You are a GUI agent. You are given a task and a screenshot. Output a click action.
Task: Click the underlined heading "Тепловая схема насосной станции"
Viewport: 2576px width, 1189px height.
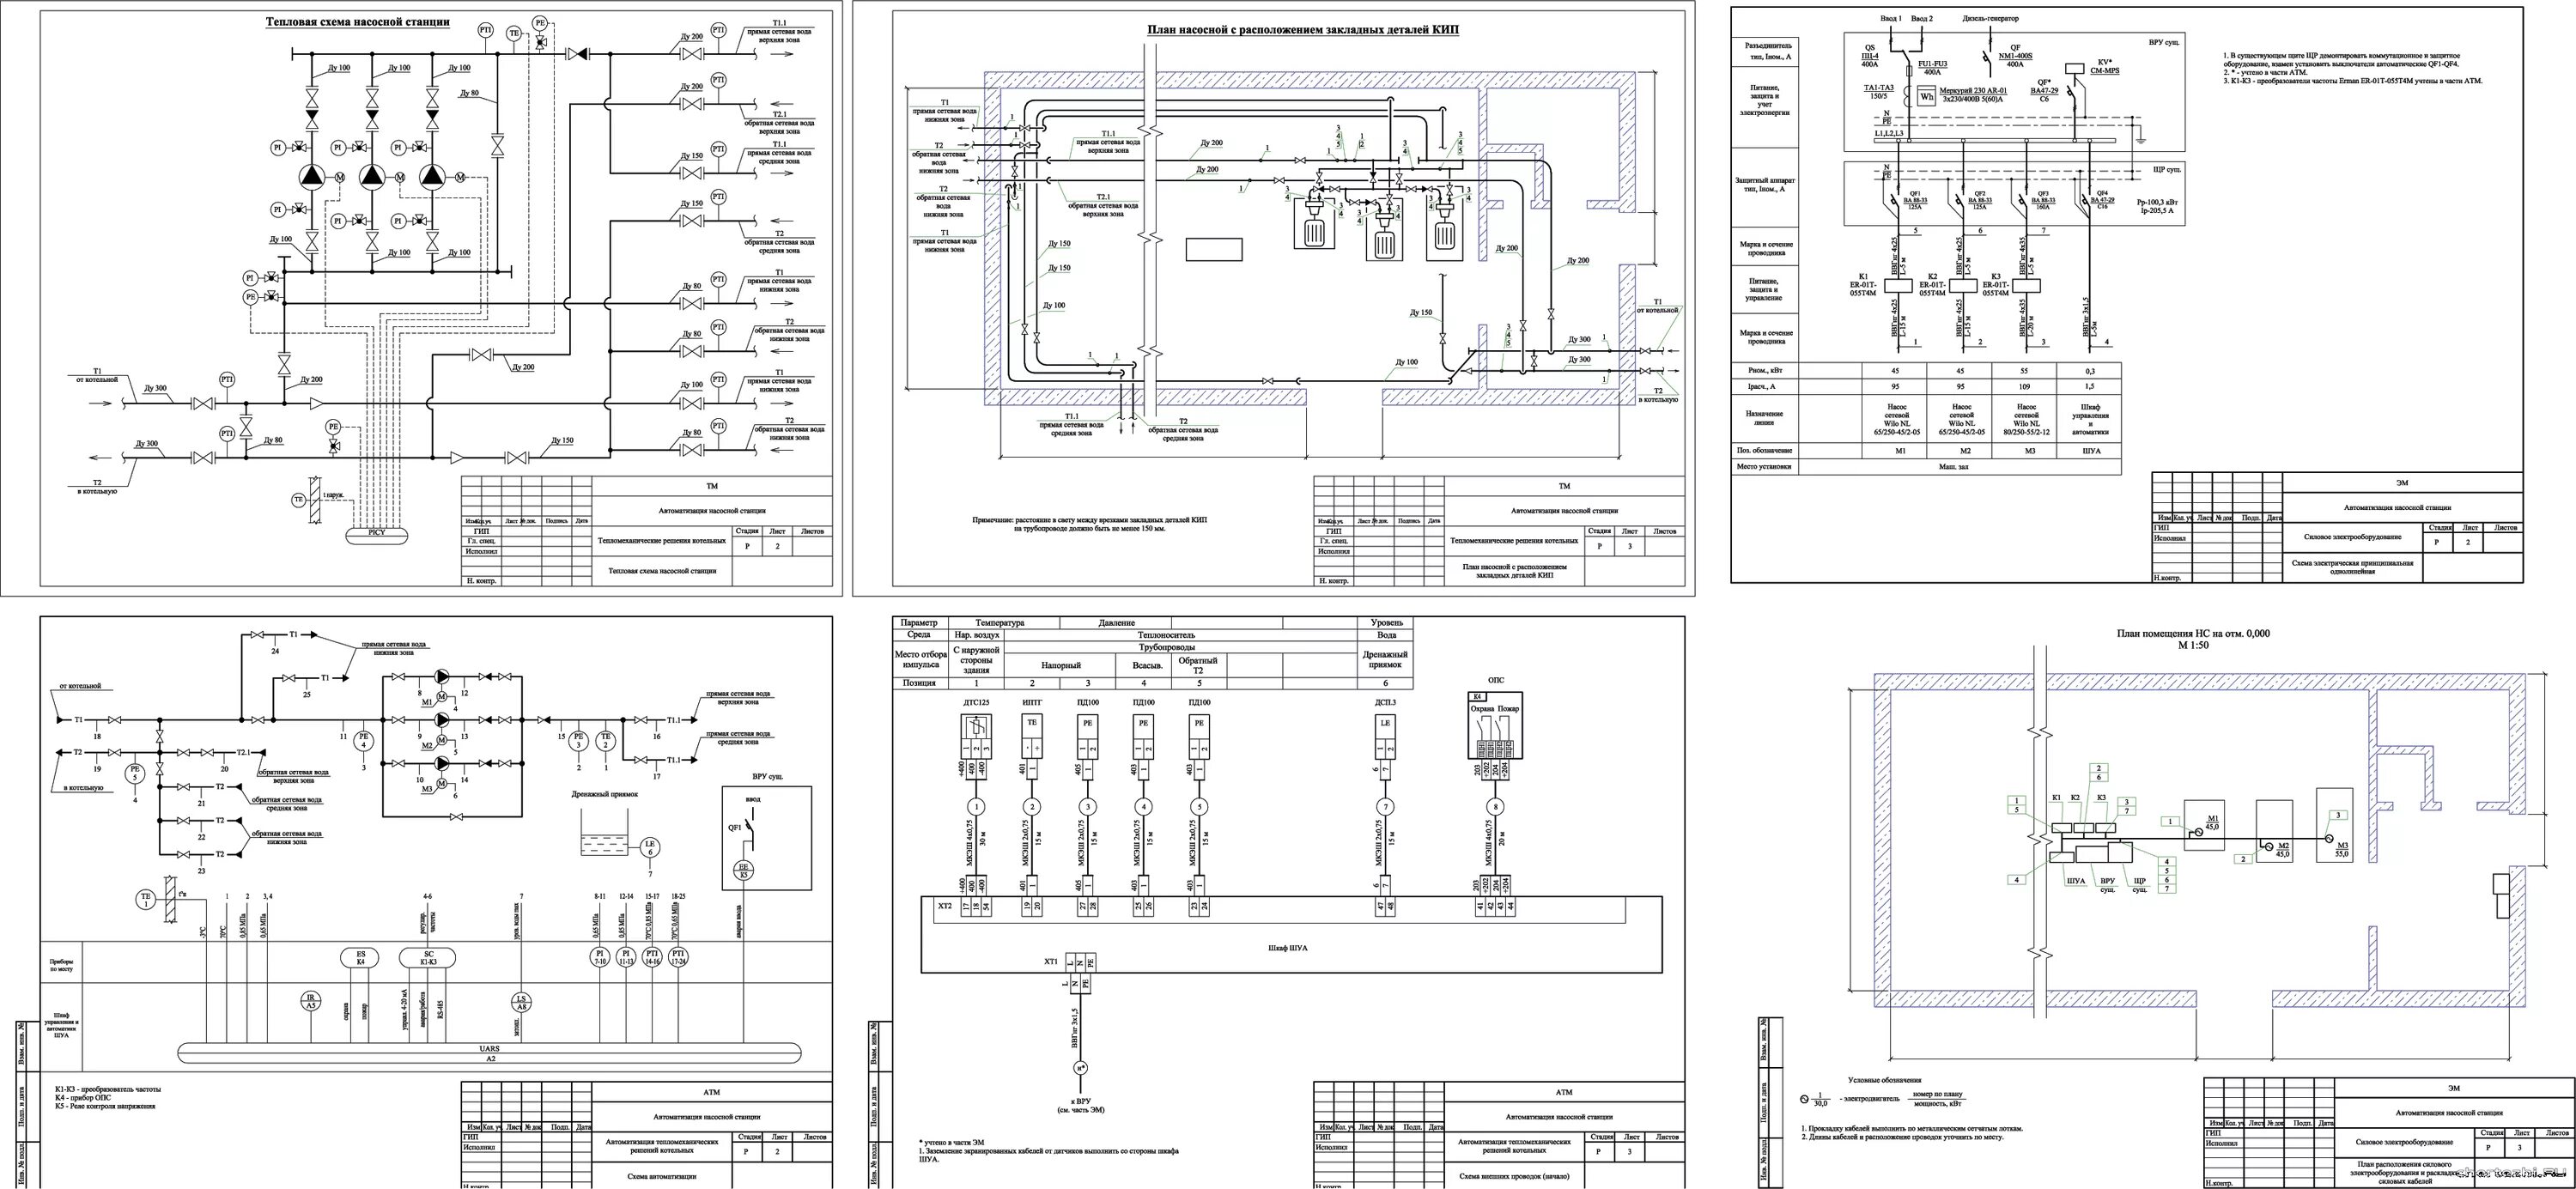(357, 21)
